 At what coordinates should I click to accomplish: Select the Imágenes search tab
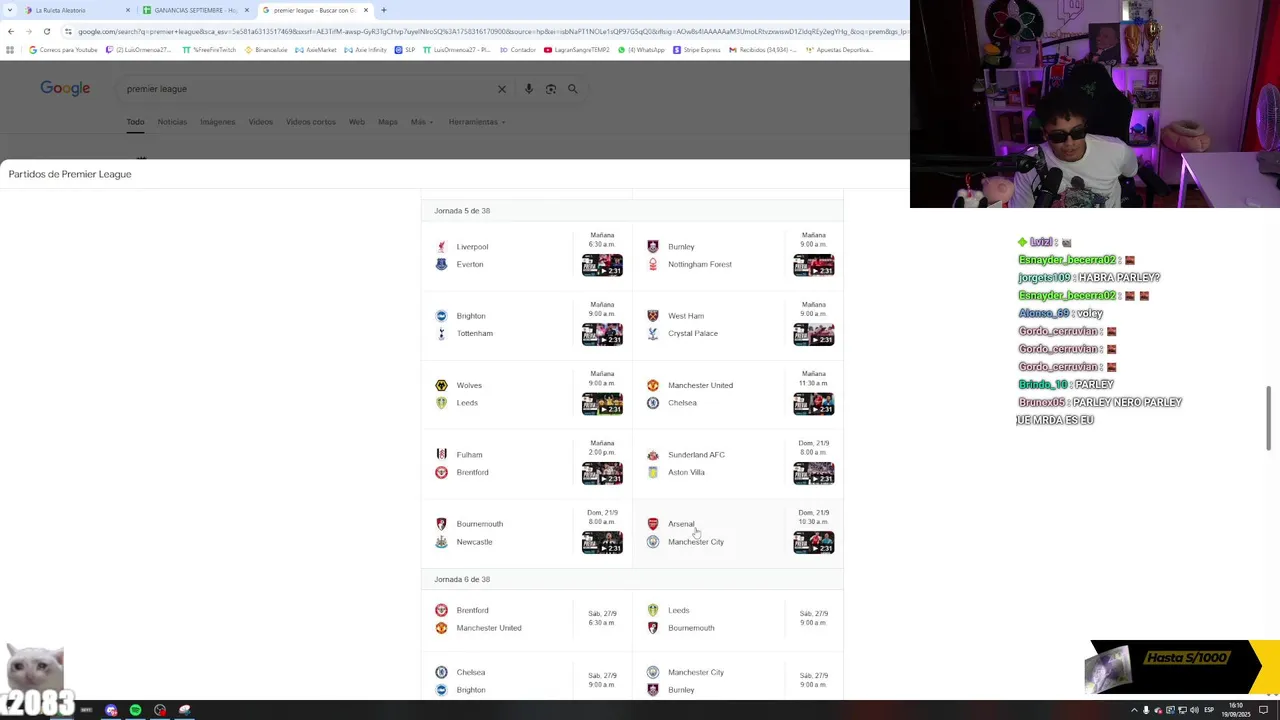point(217,122)
